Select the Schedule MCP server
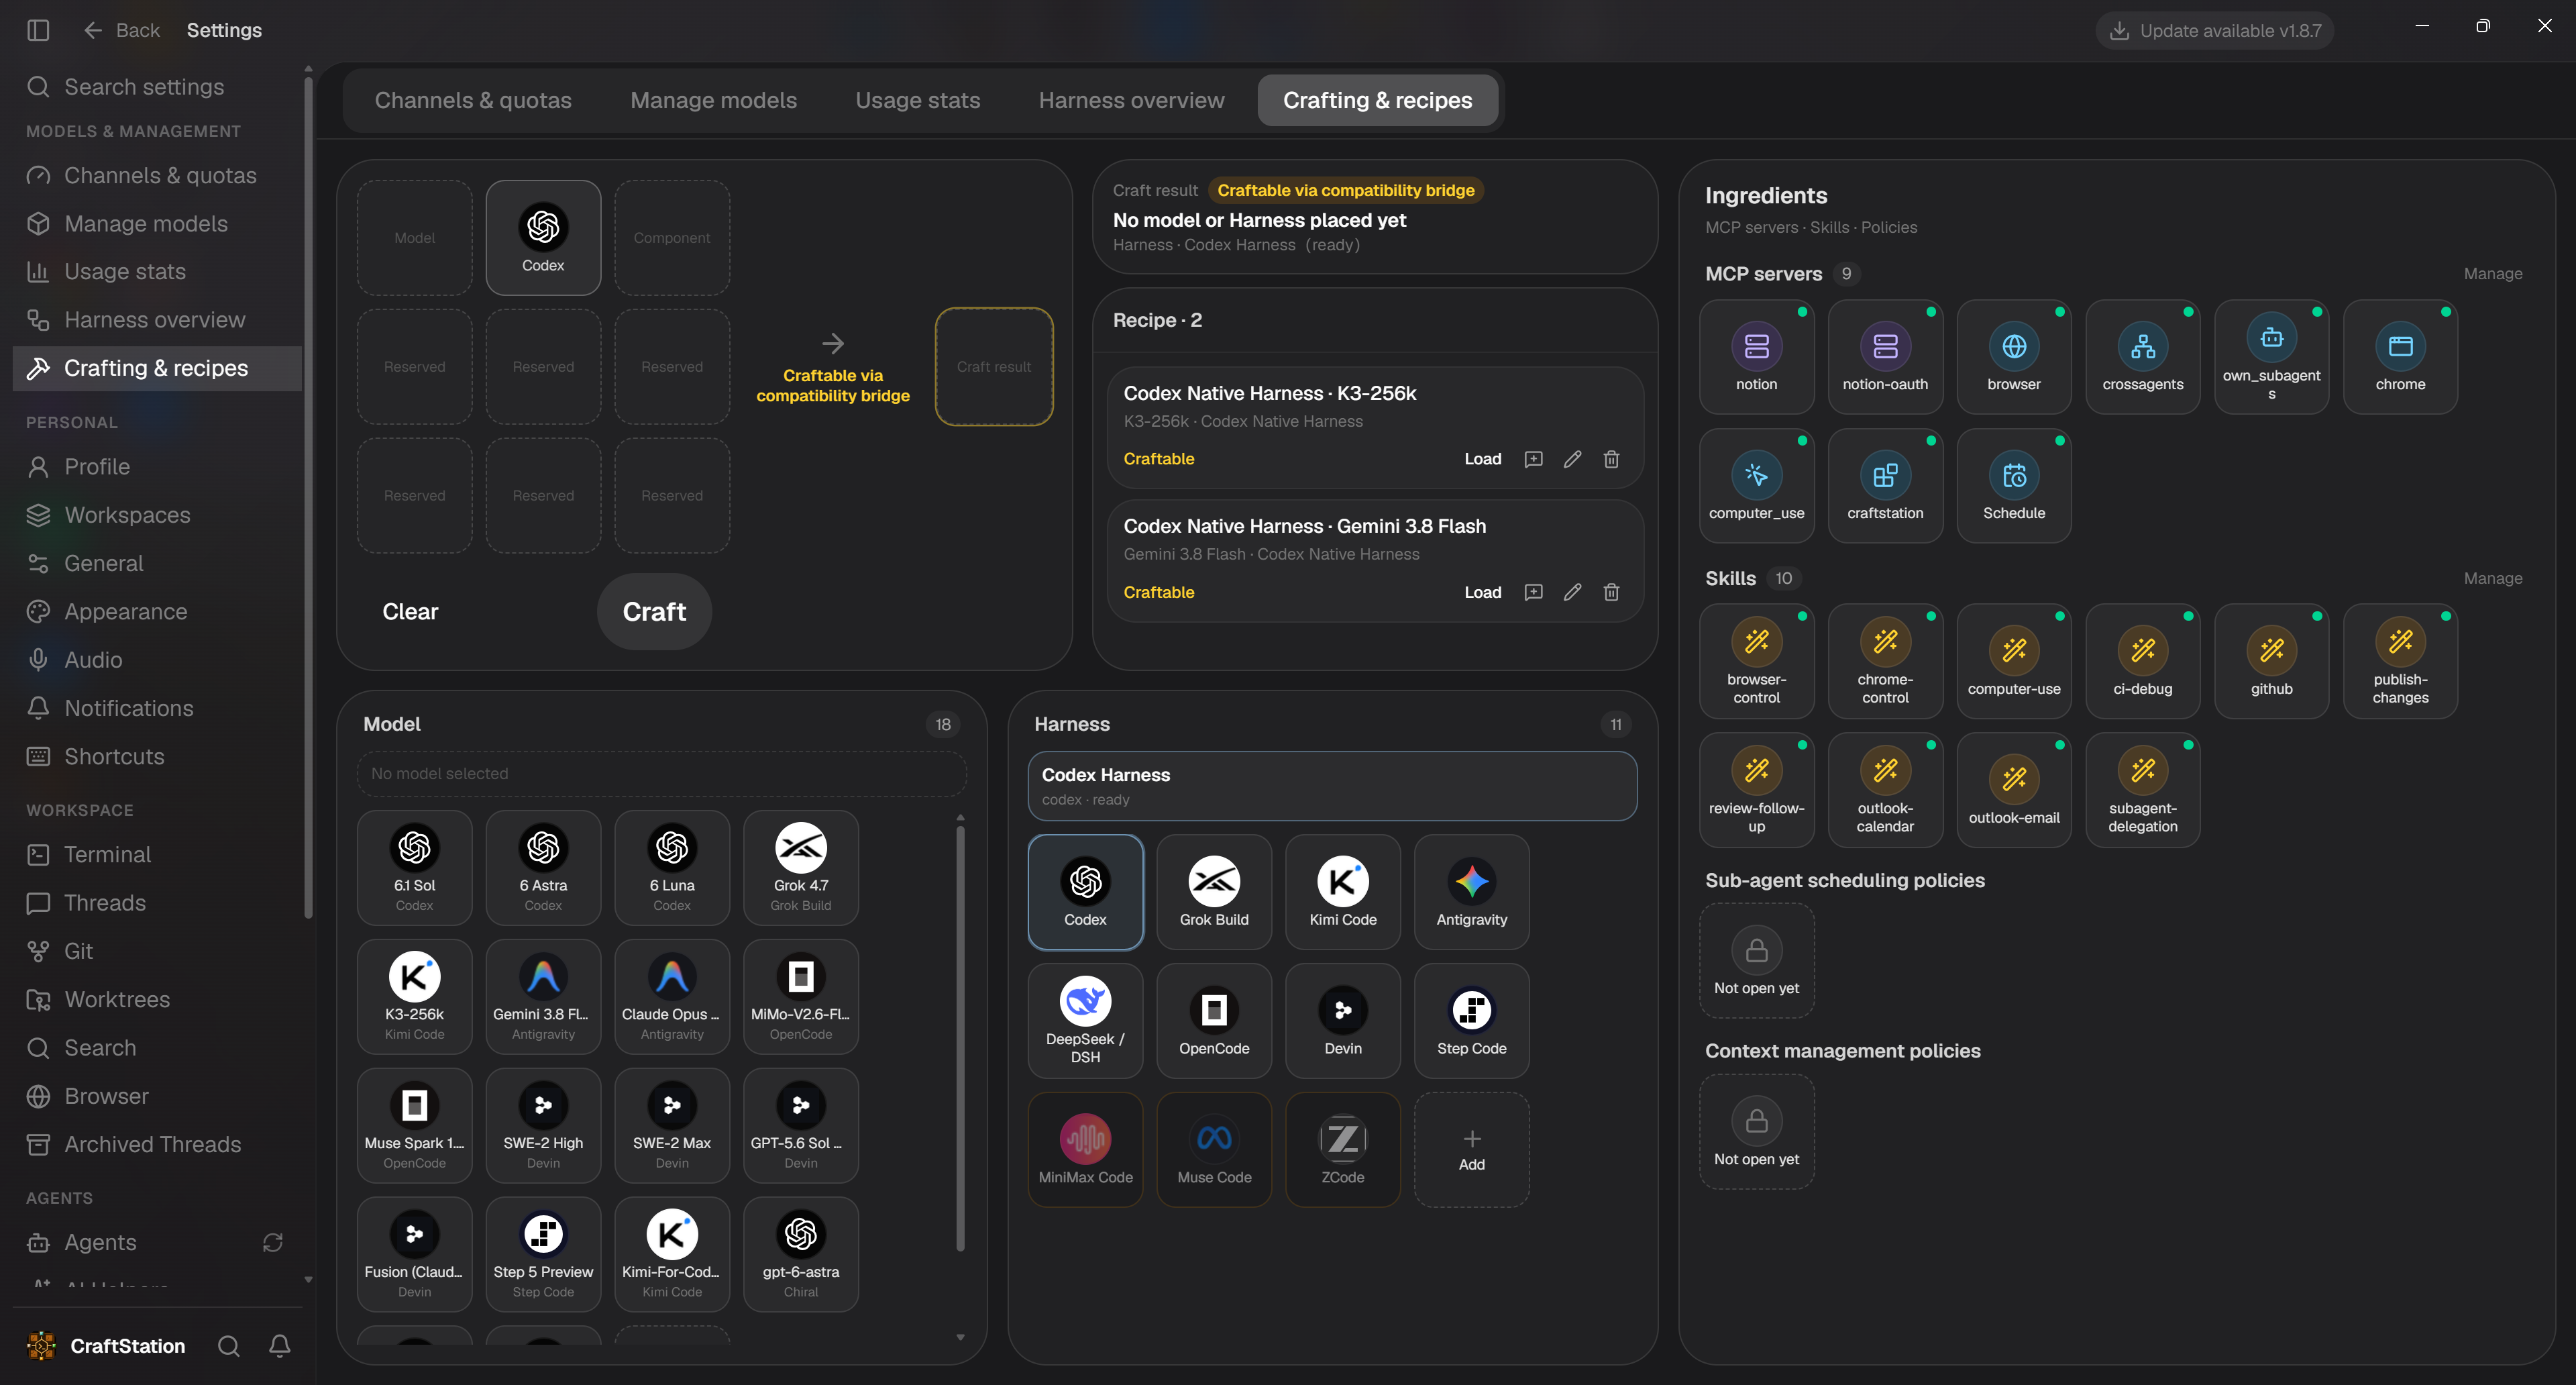The width and height of the screenshot is (2576, 1385). [x=2014, y=486]
